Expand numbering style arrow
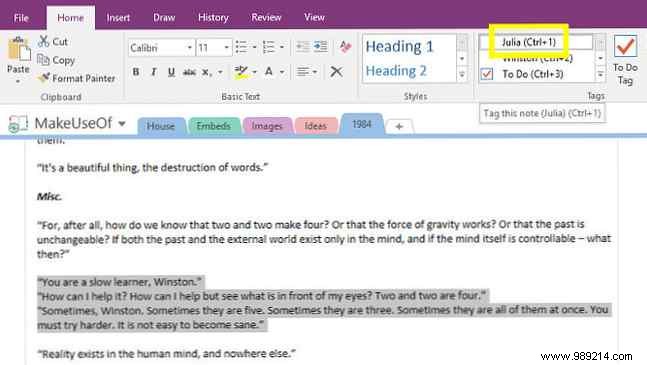This screenshot has width=647, height=365. pos(282,47)
